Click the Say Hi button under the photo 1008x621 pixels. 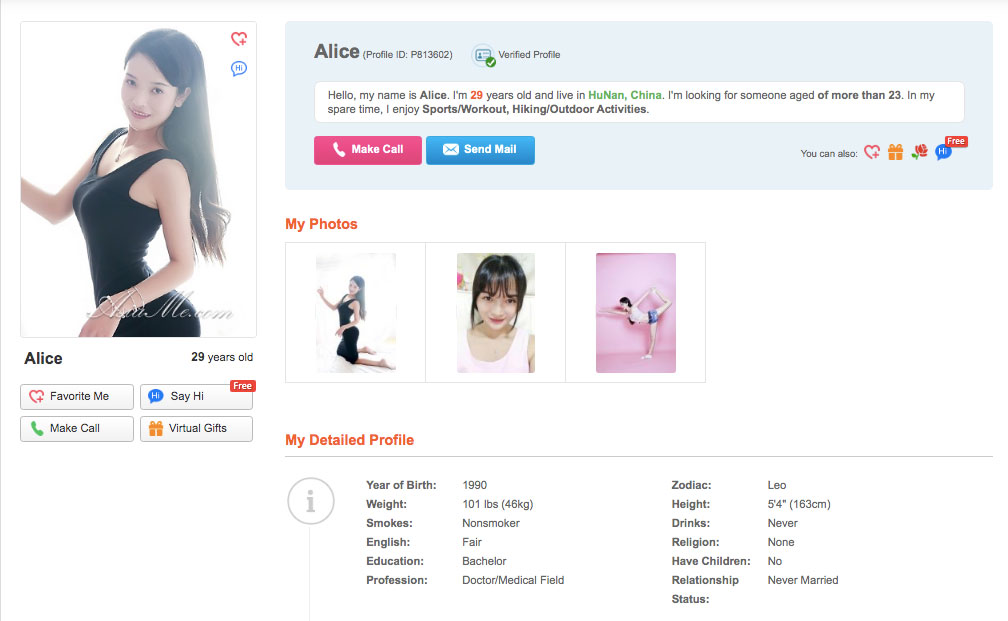196,396
